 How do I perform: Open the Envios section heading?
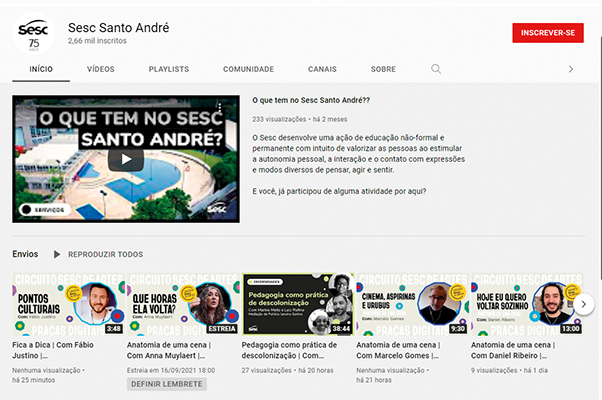coord(25,254)
